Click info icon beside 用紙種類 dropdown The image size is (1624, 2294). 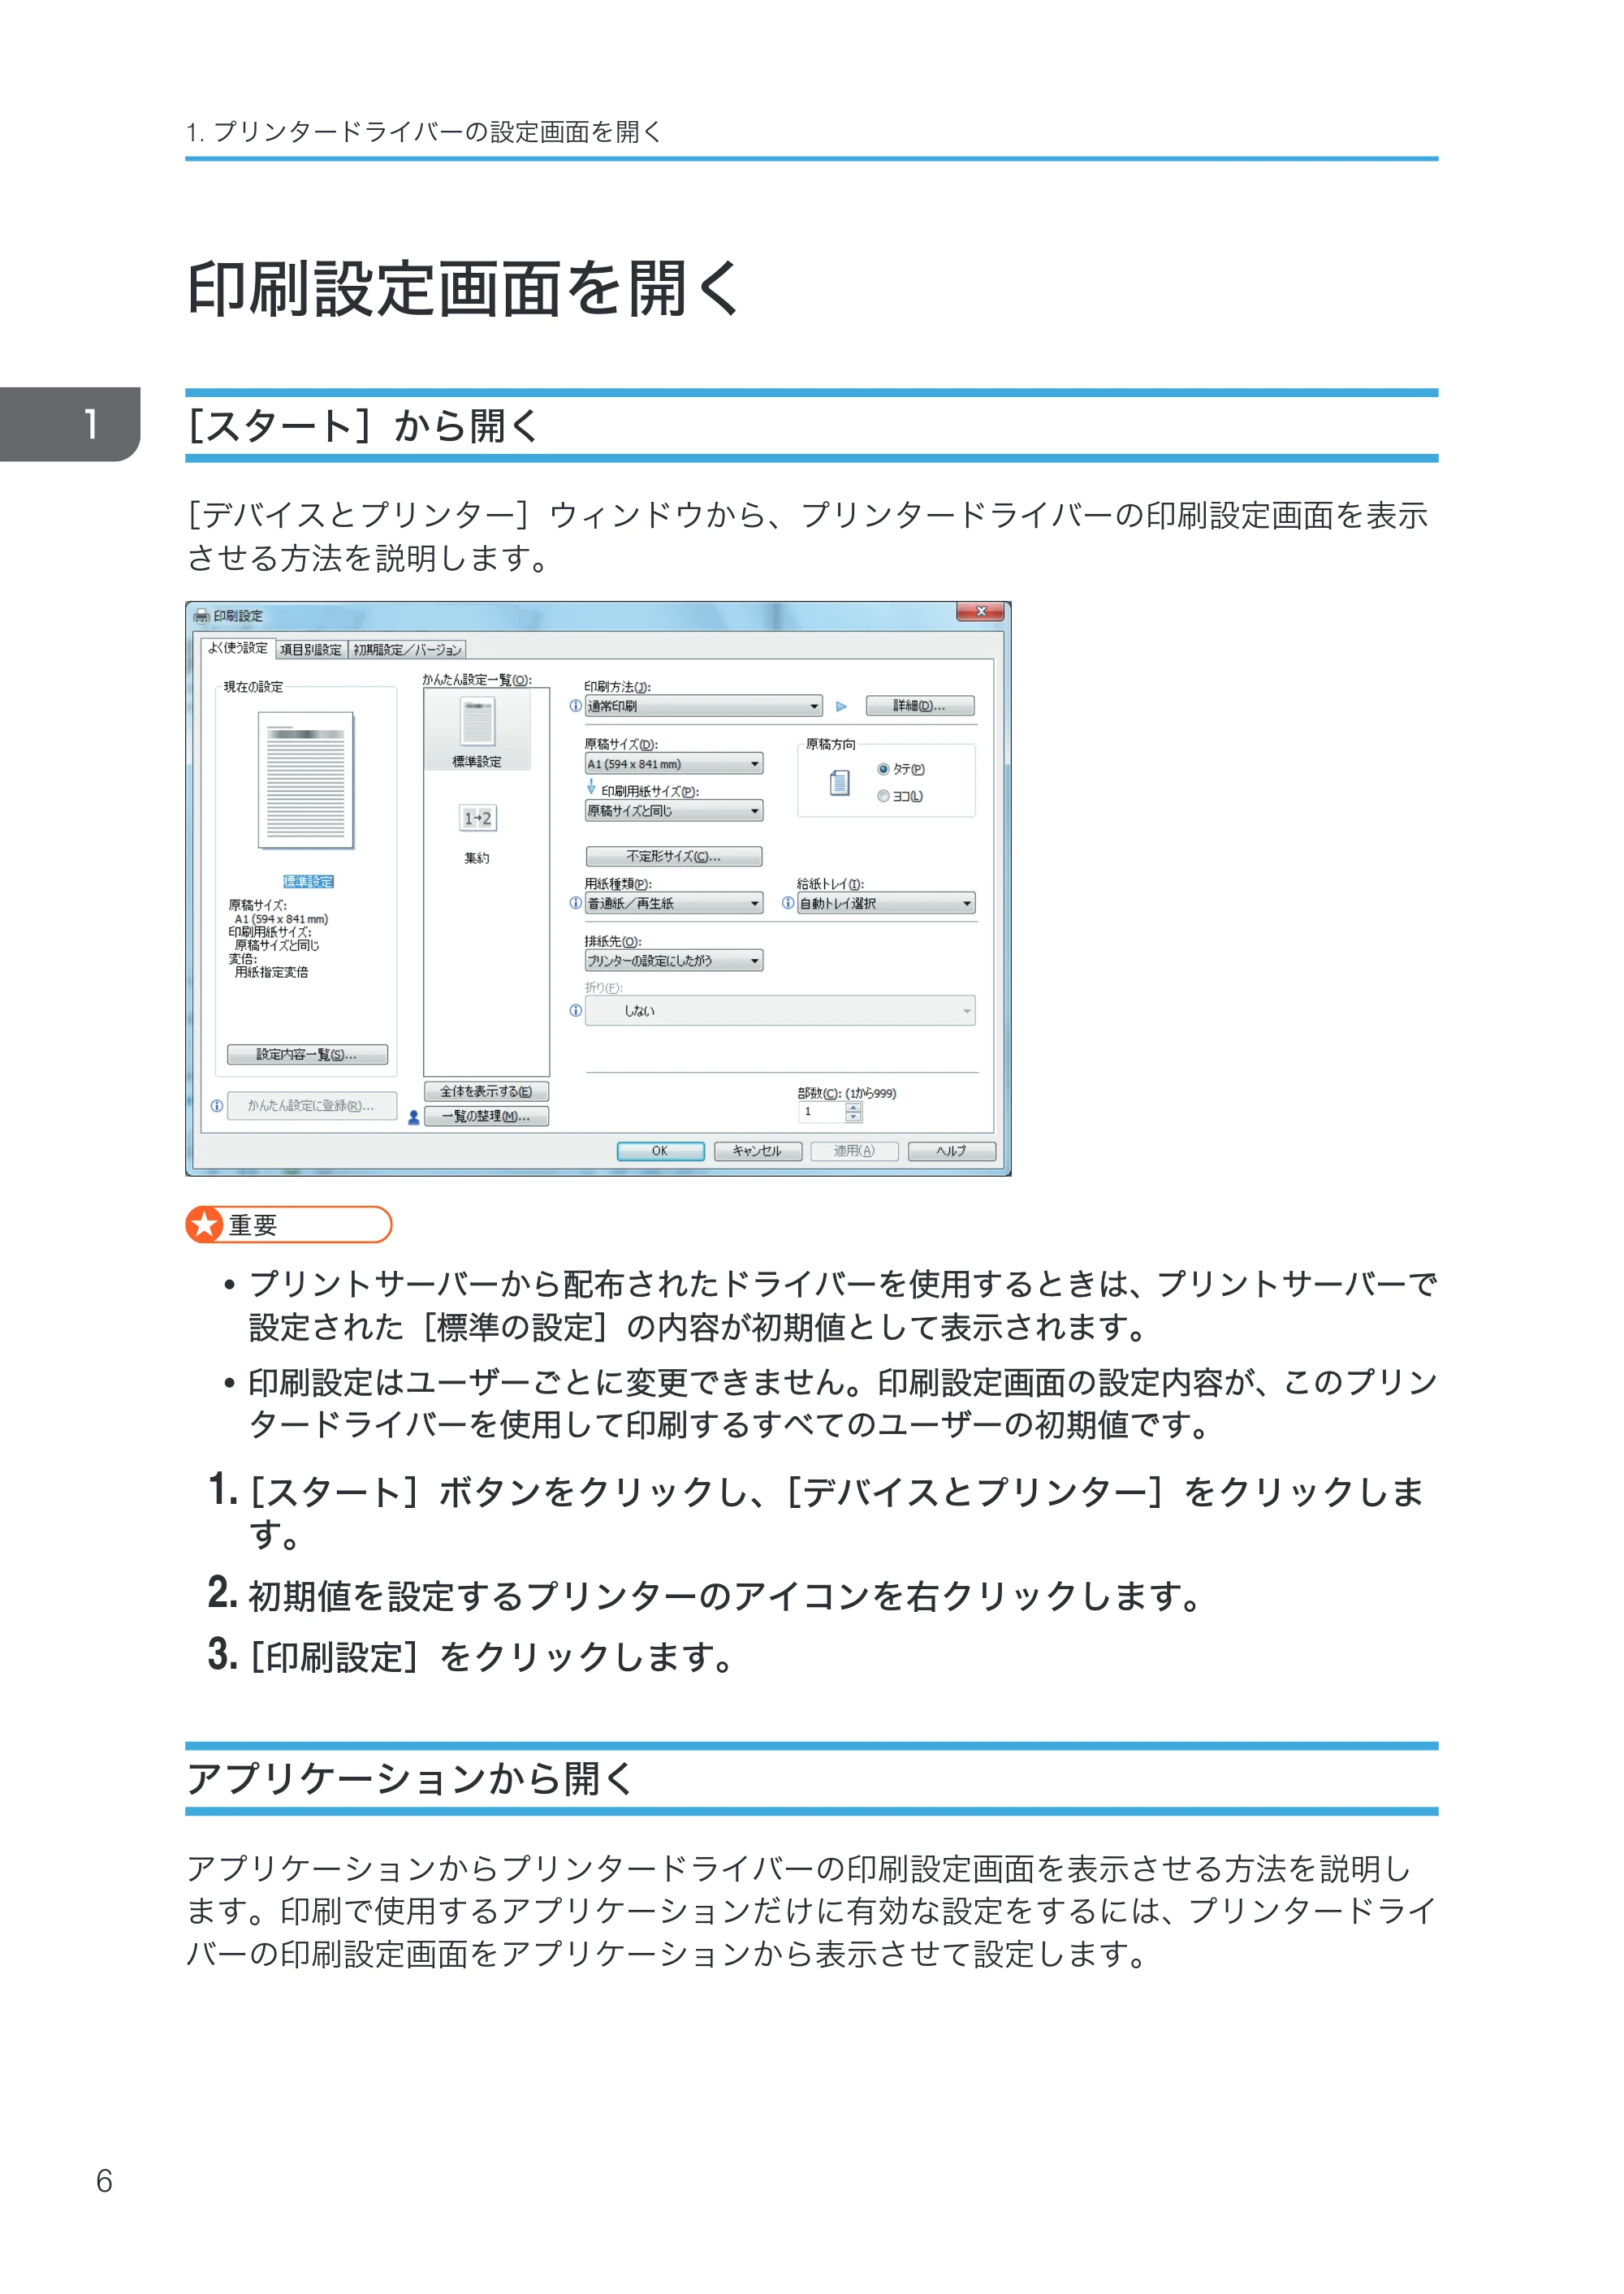[575, 903]
